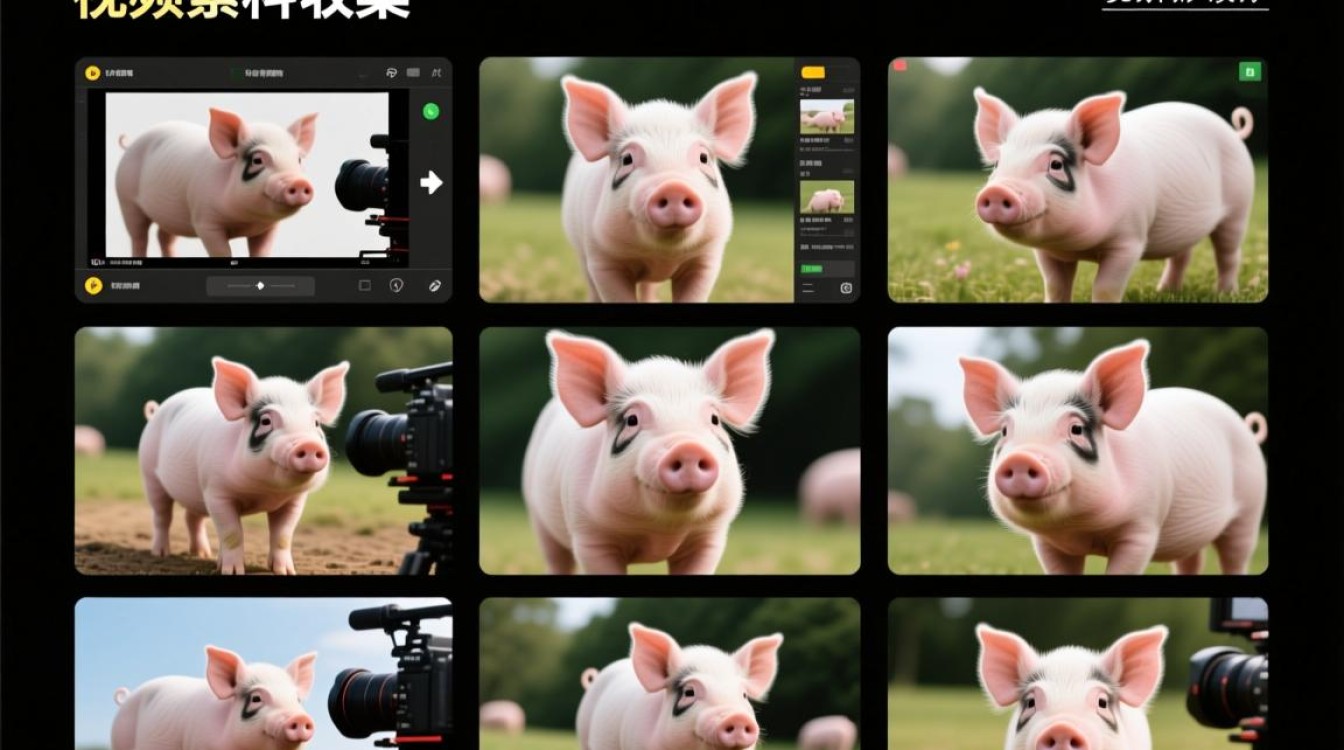Select second pig thumbnail in side panel
This screenshot has width=1344, height=750.
[x=827, y=197]
